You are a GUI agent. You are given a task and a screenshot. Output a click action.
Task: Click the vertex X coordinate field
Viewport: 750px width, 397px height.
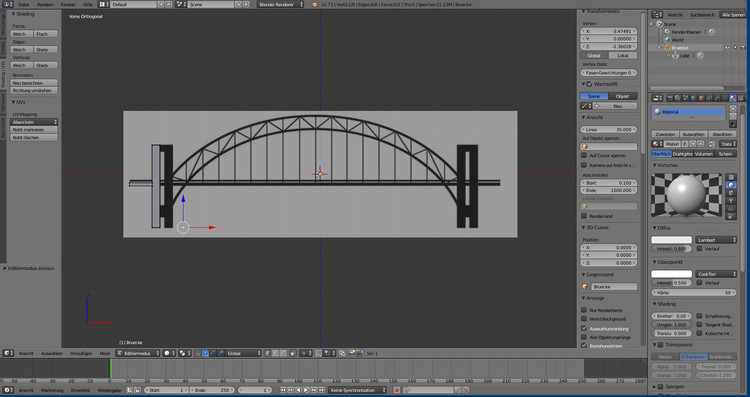(x=609, y=31)
